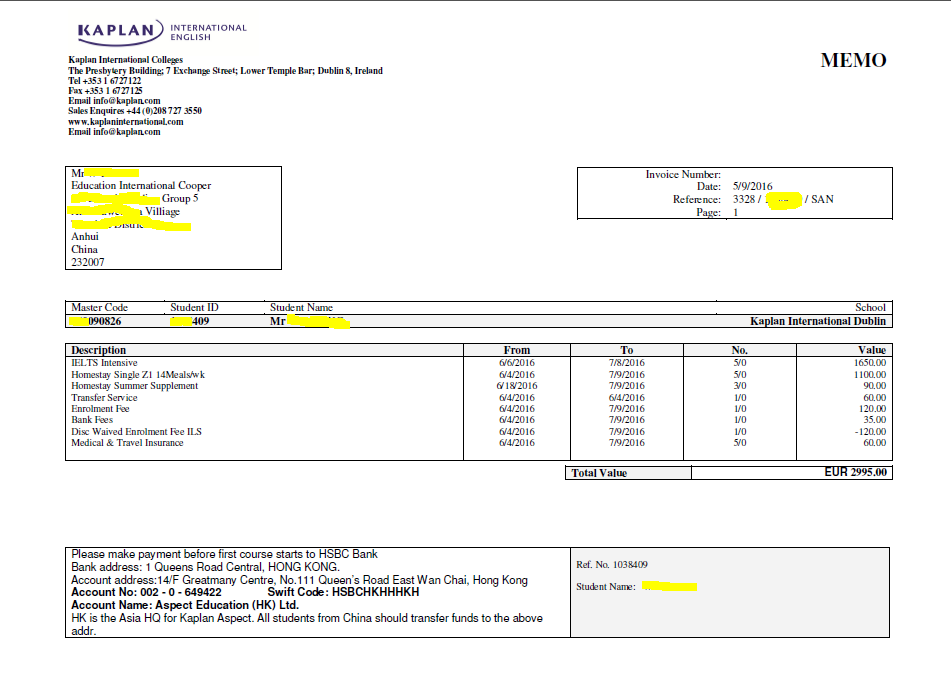This screenshot has height=678, width=951.
Task: Click the Invoice Number field label
Action: [683, 174]
